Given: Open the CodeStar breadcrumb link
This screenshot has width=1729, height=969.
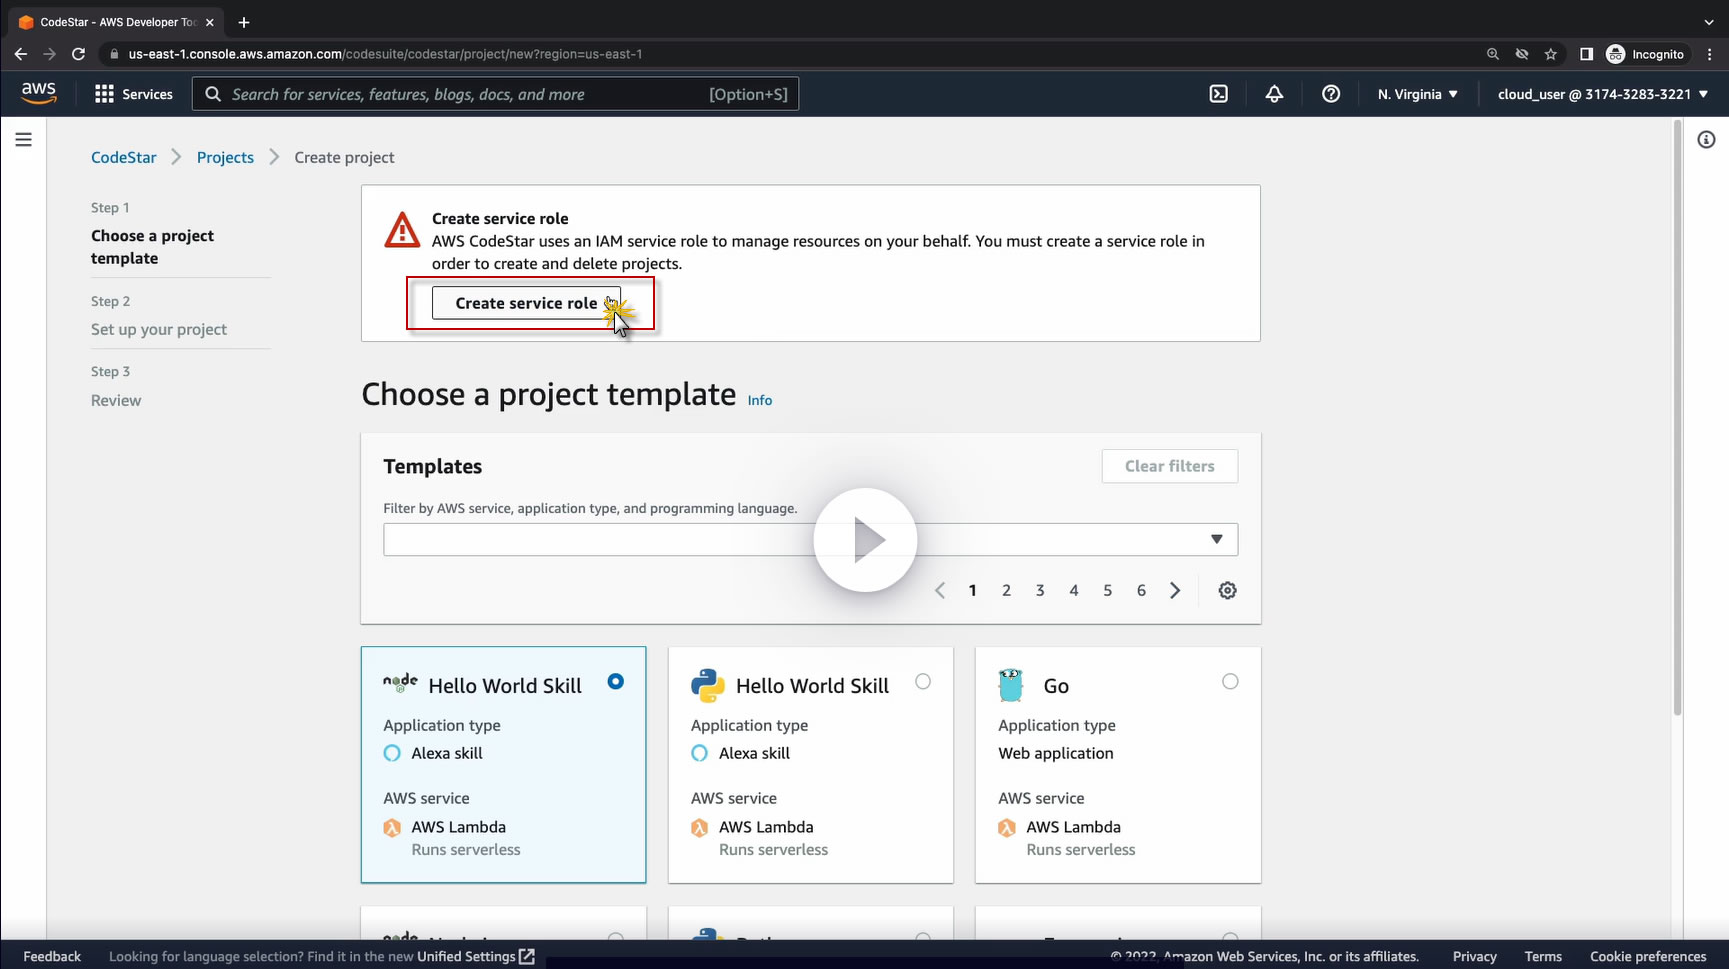Looking at the screenshot, I should [124, 157].
